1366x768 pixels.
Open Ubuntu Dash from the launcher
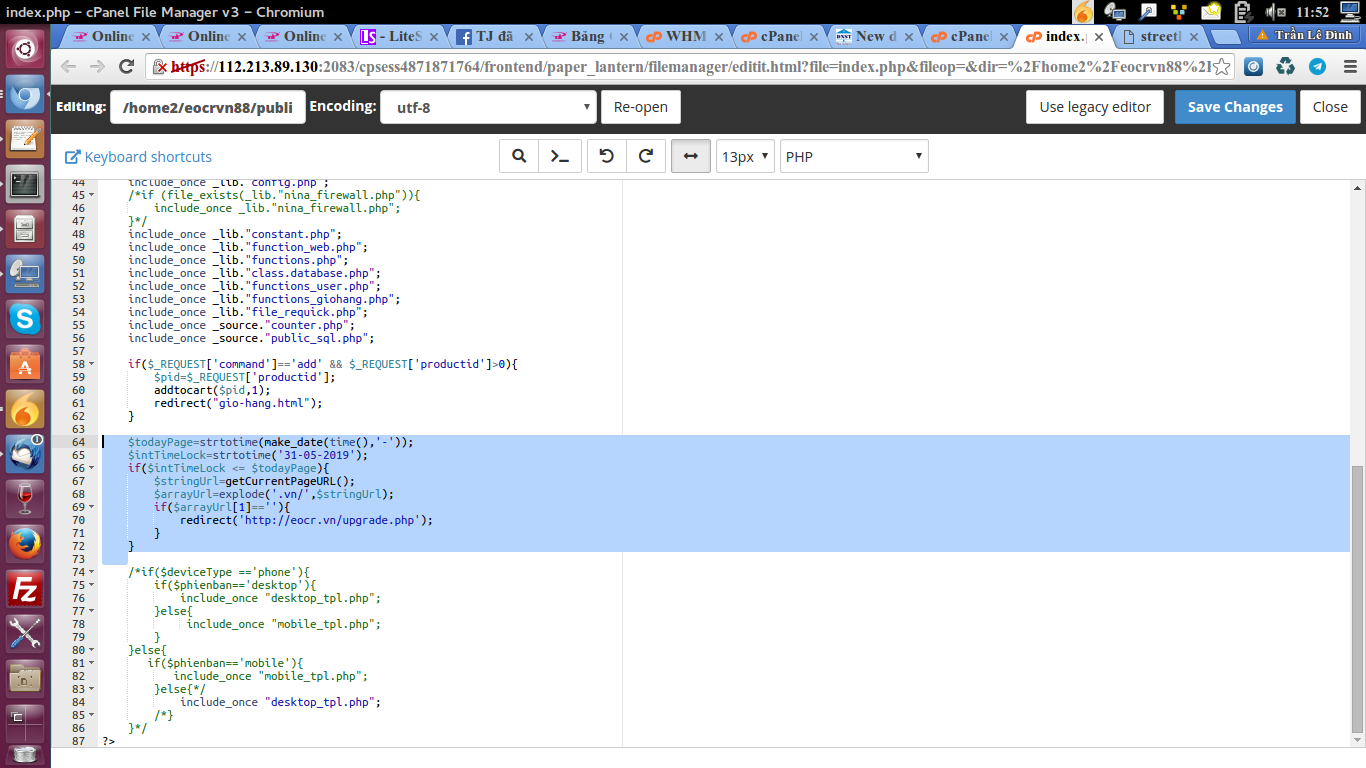pos(25,48)
